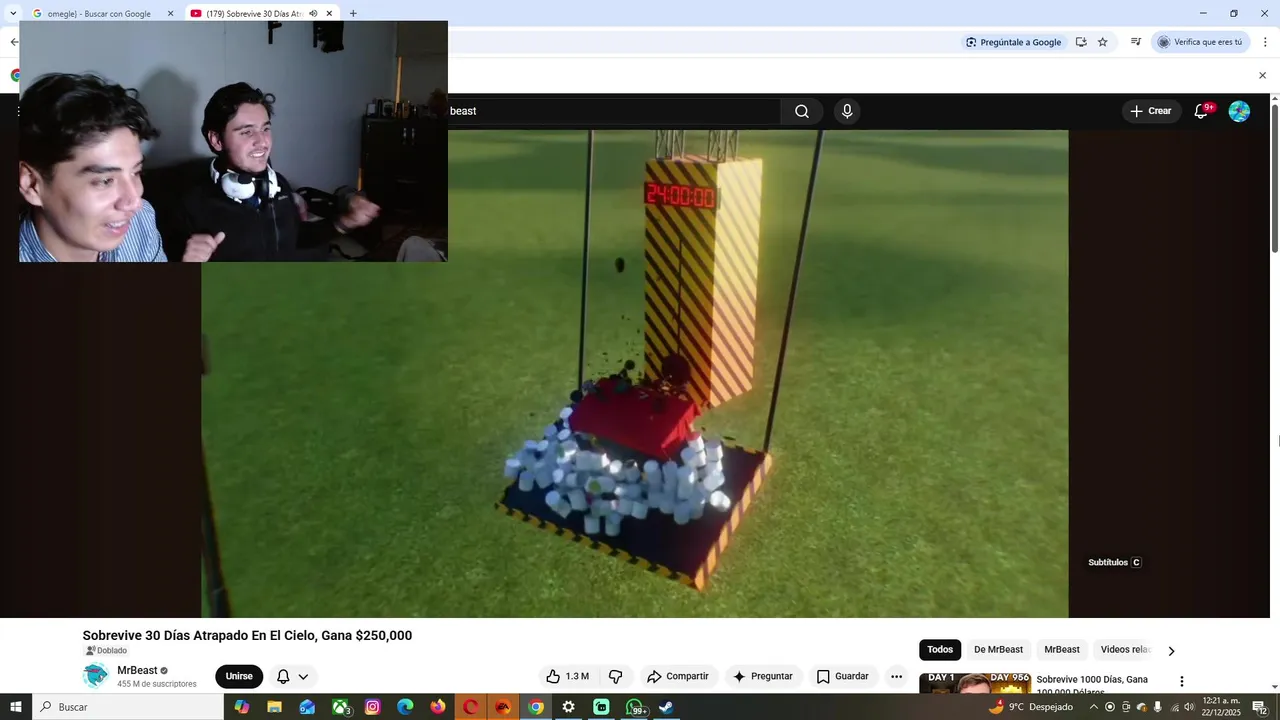Image resolution: width=1280 pixels, height=720 pixels.
Task: Select the Videos relacionados filter chip
Action: point(1125,649)
